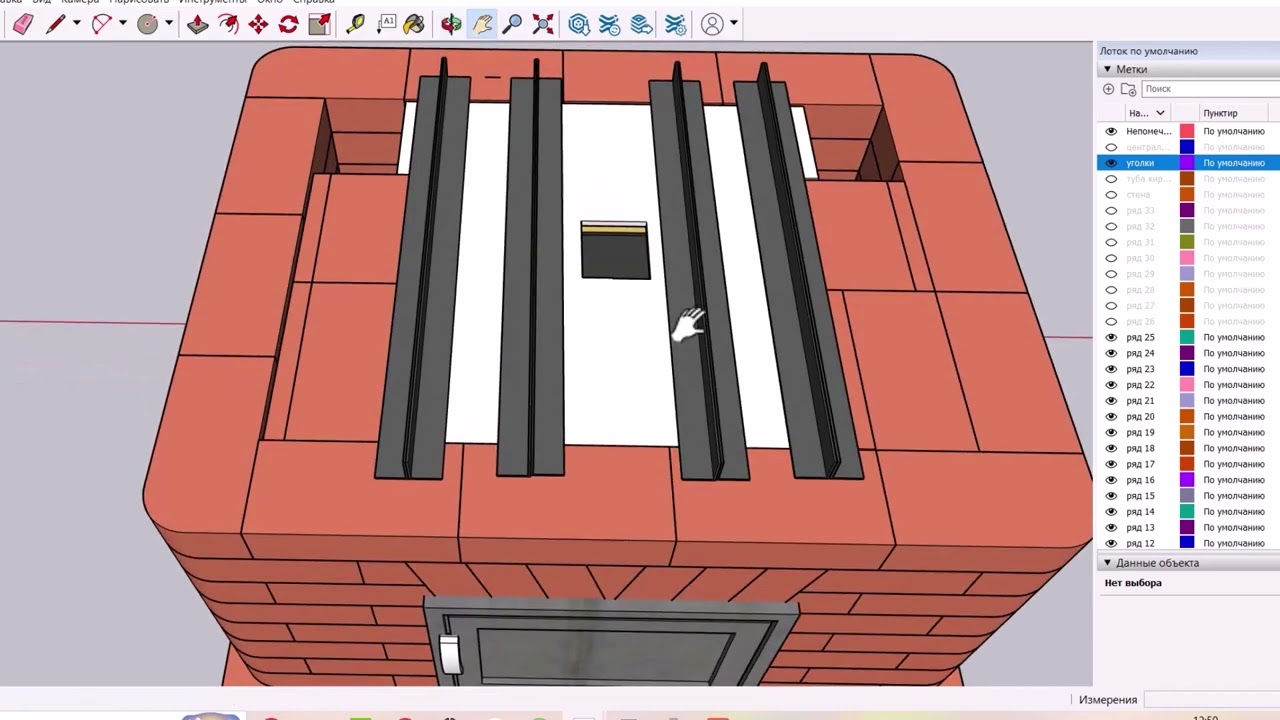
Task: Open the Extension Manager with gear
Action: 675,24
